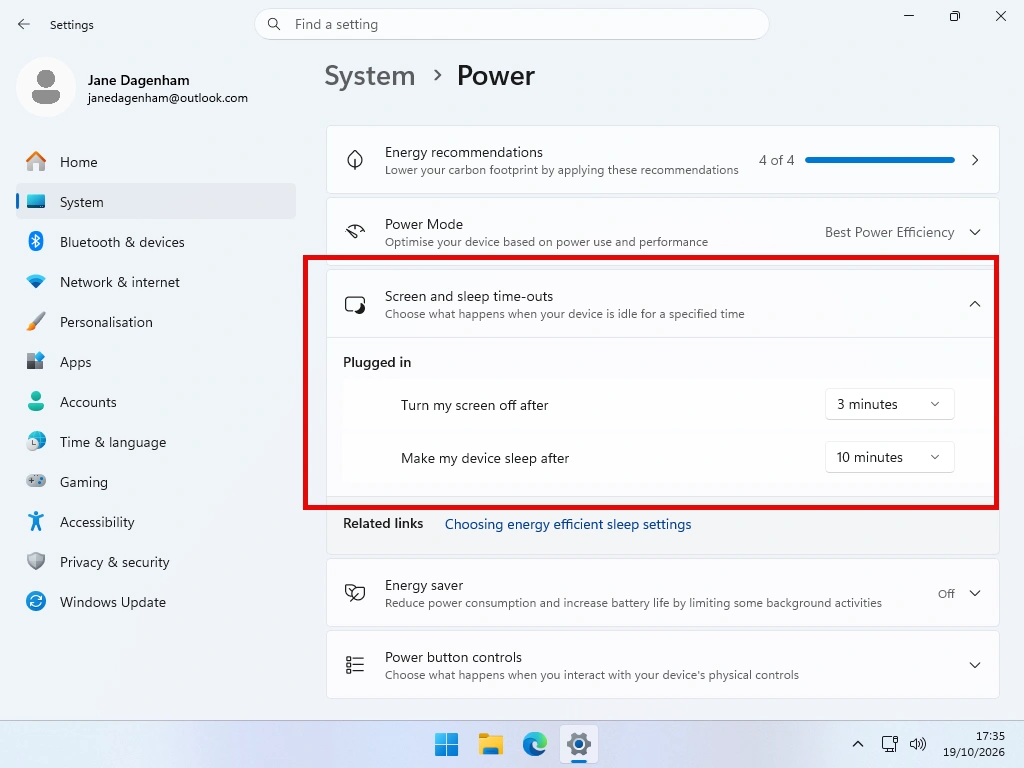Click the Power button controls list icon
The image size is (1024, 768).
pos(355,665)
